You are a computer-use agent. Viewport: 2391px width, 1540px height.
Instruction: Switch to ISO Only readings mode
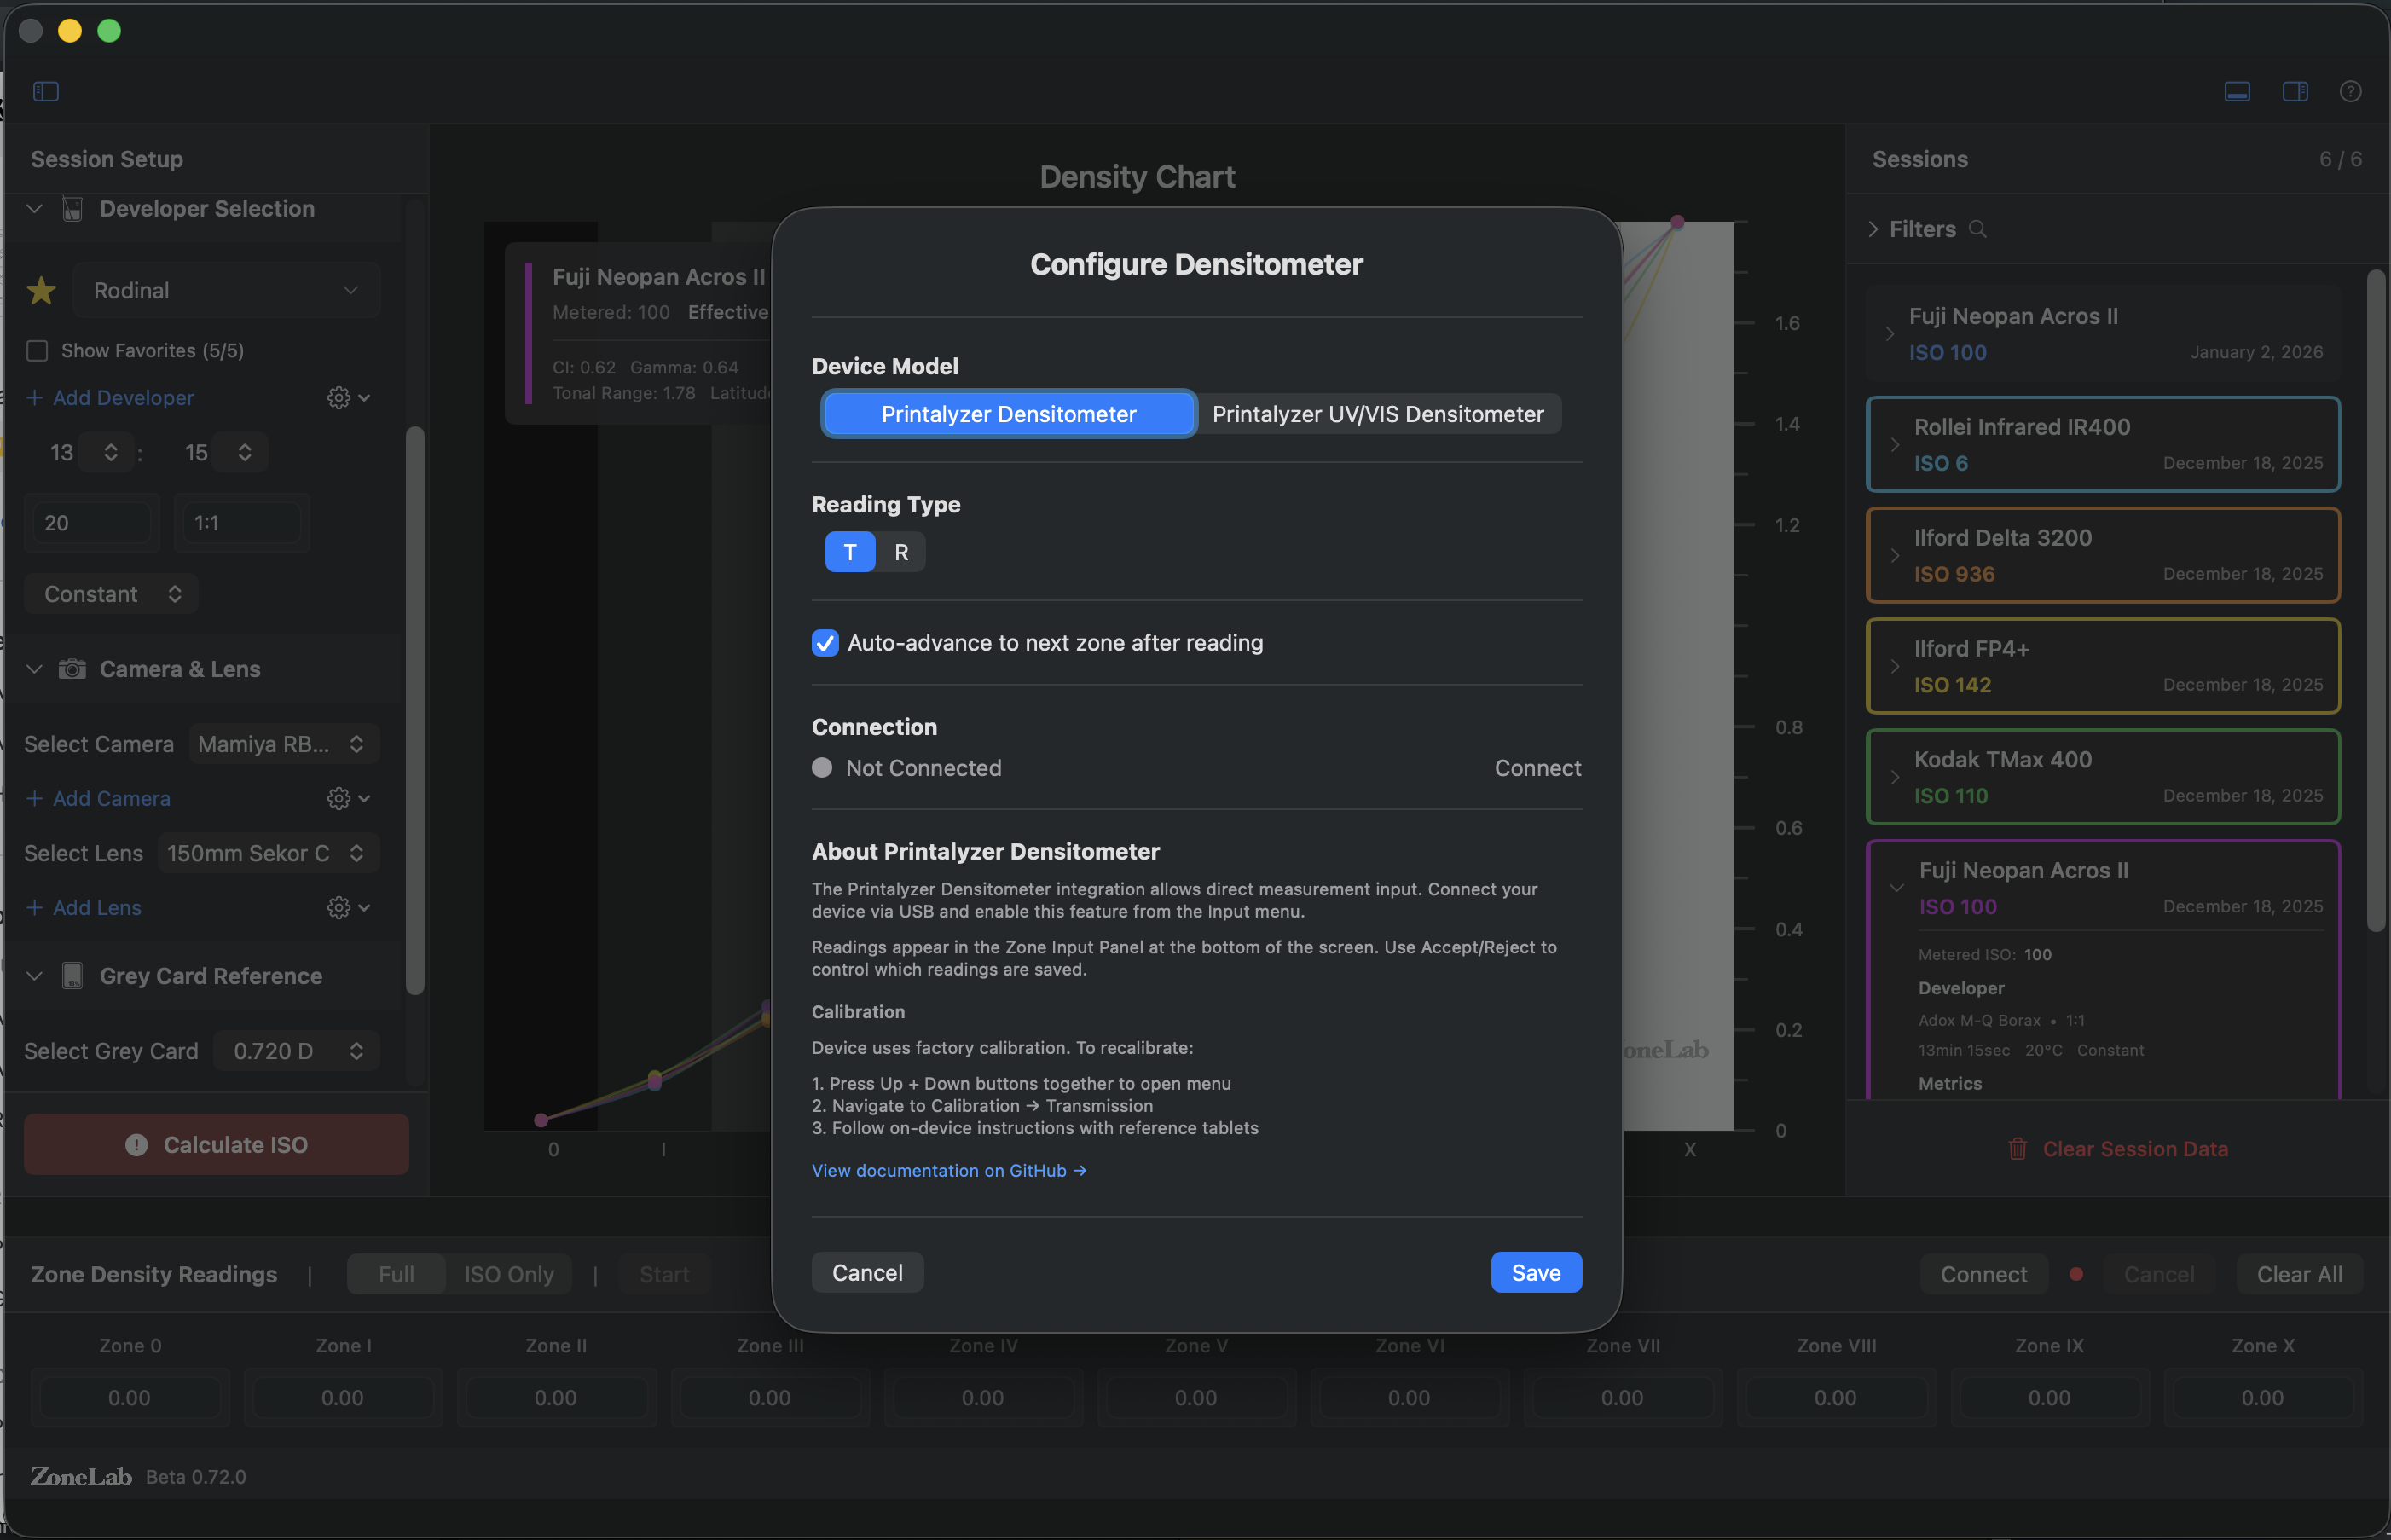pos(508,1274)
